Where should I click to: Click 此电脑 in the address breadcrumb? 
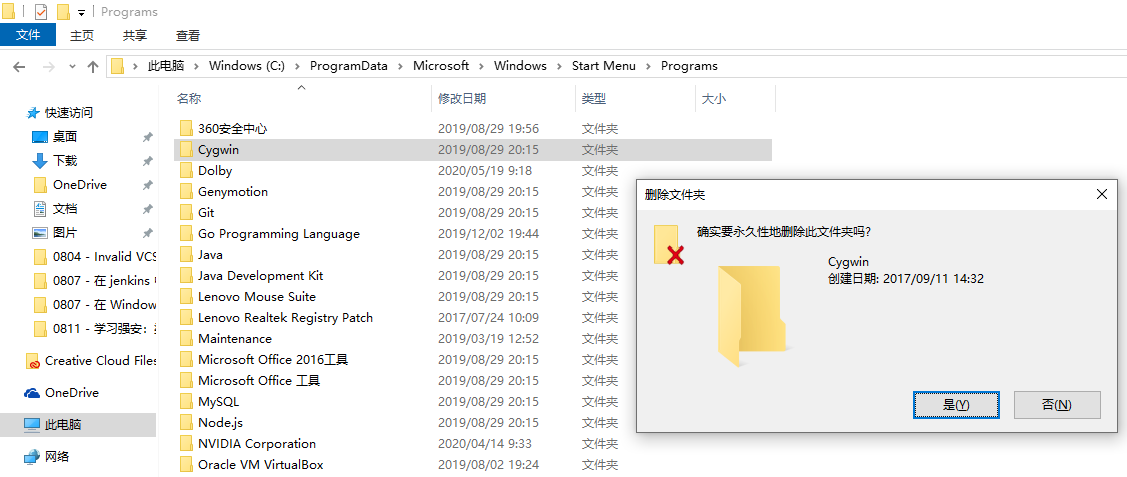point(165,65)
